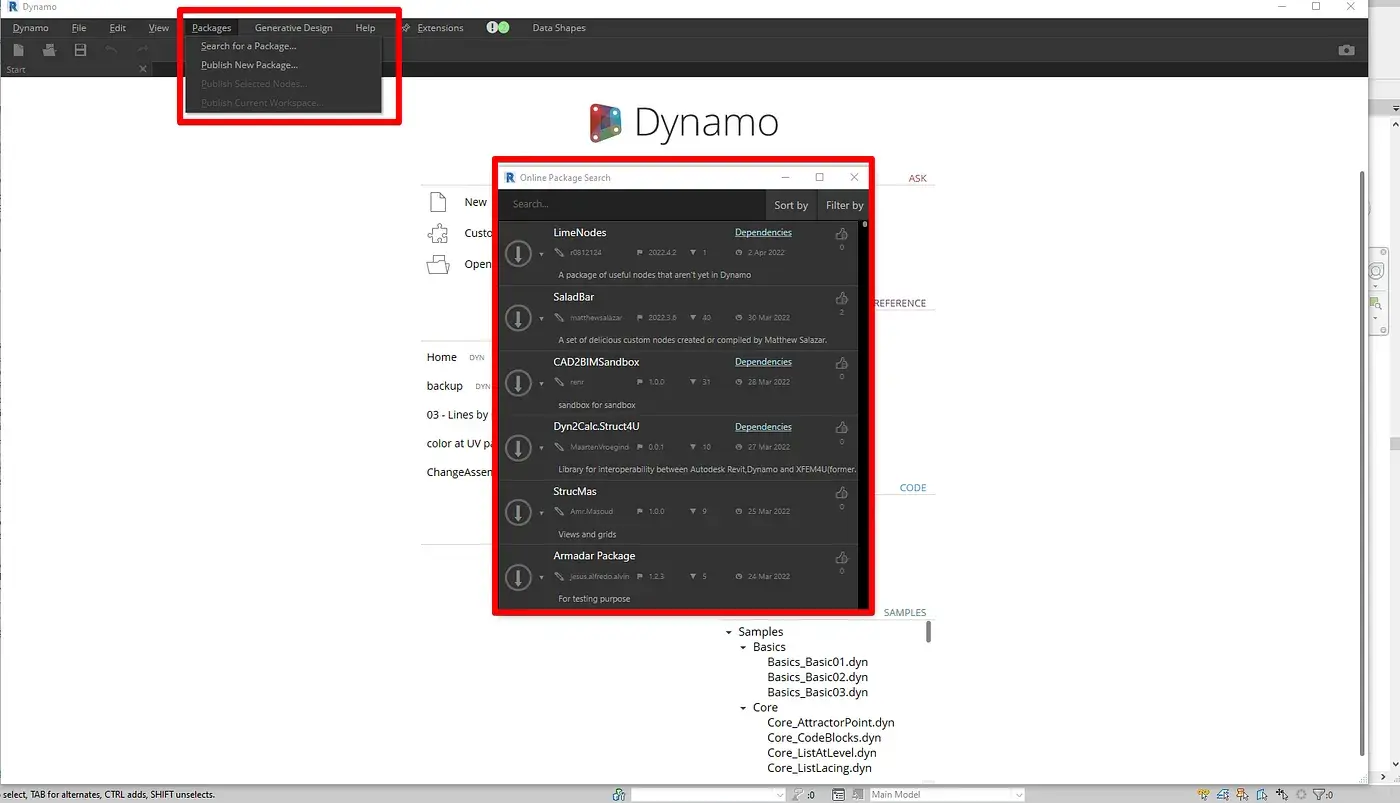Click the worksets icon in Revit status bar
Screen dimensions: 1400x803
(x=620, y=795)
